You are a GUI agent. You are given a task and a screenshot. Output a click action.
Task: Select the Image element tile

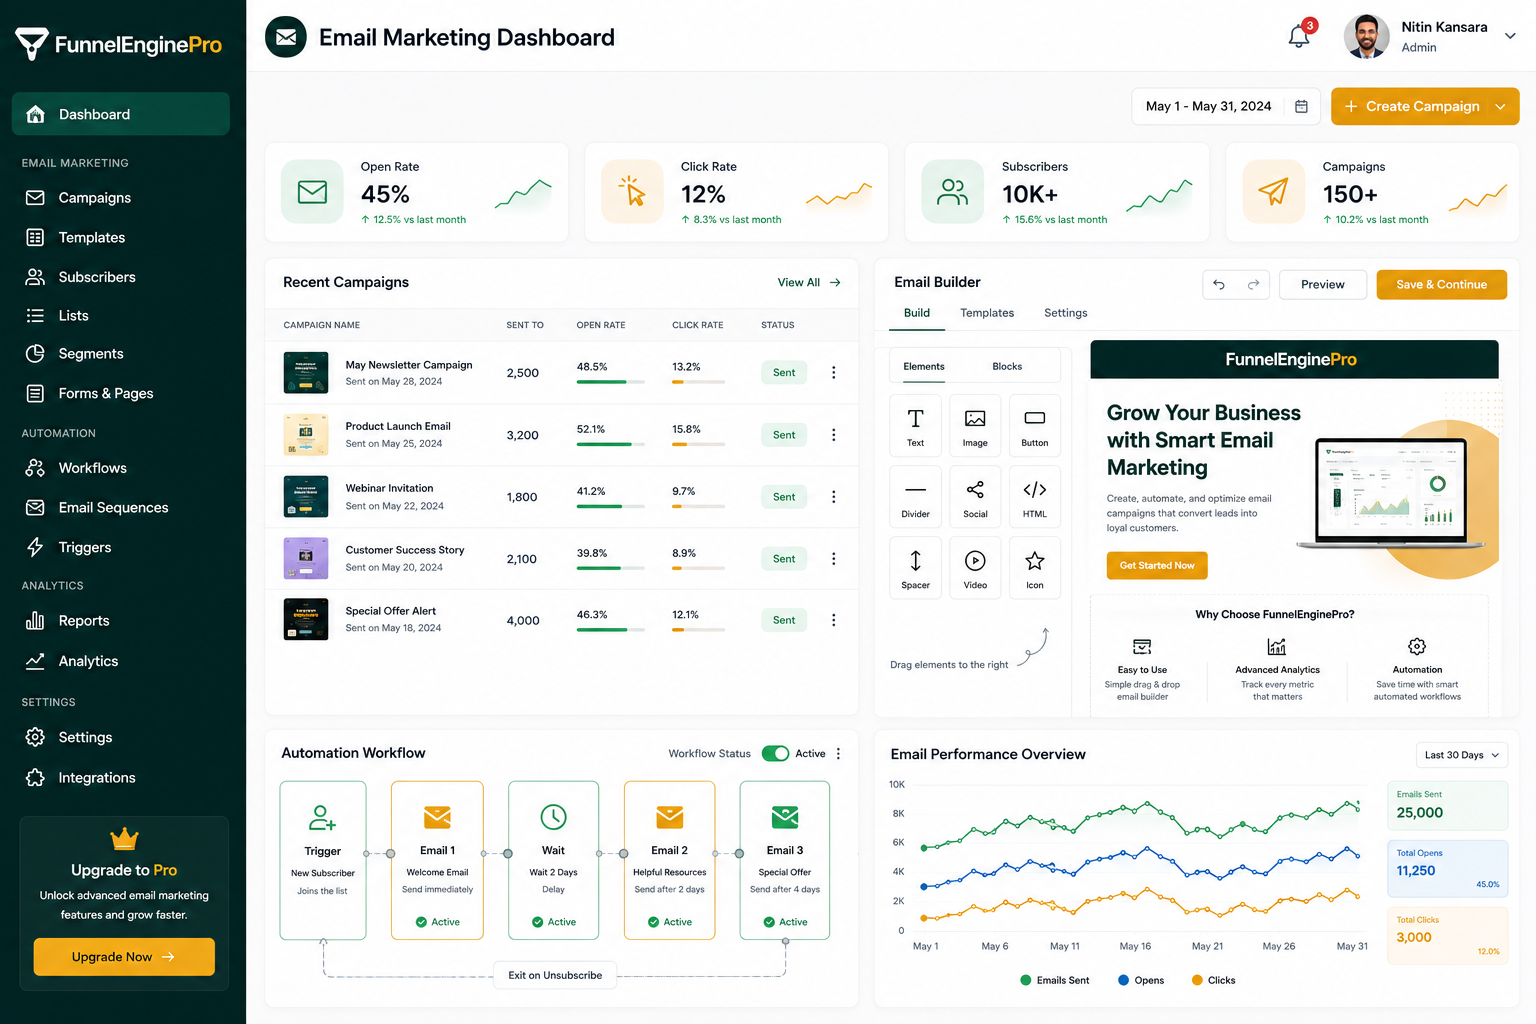tap(975, 426)
